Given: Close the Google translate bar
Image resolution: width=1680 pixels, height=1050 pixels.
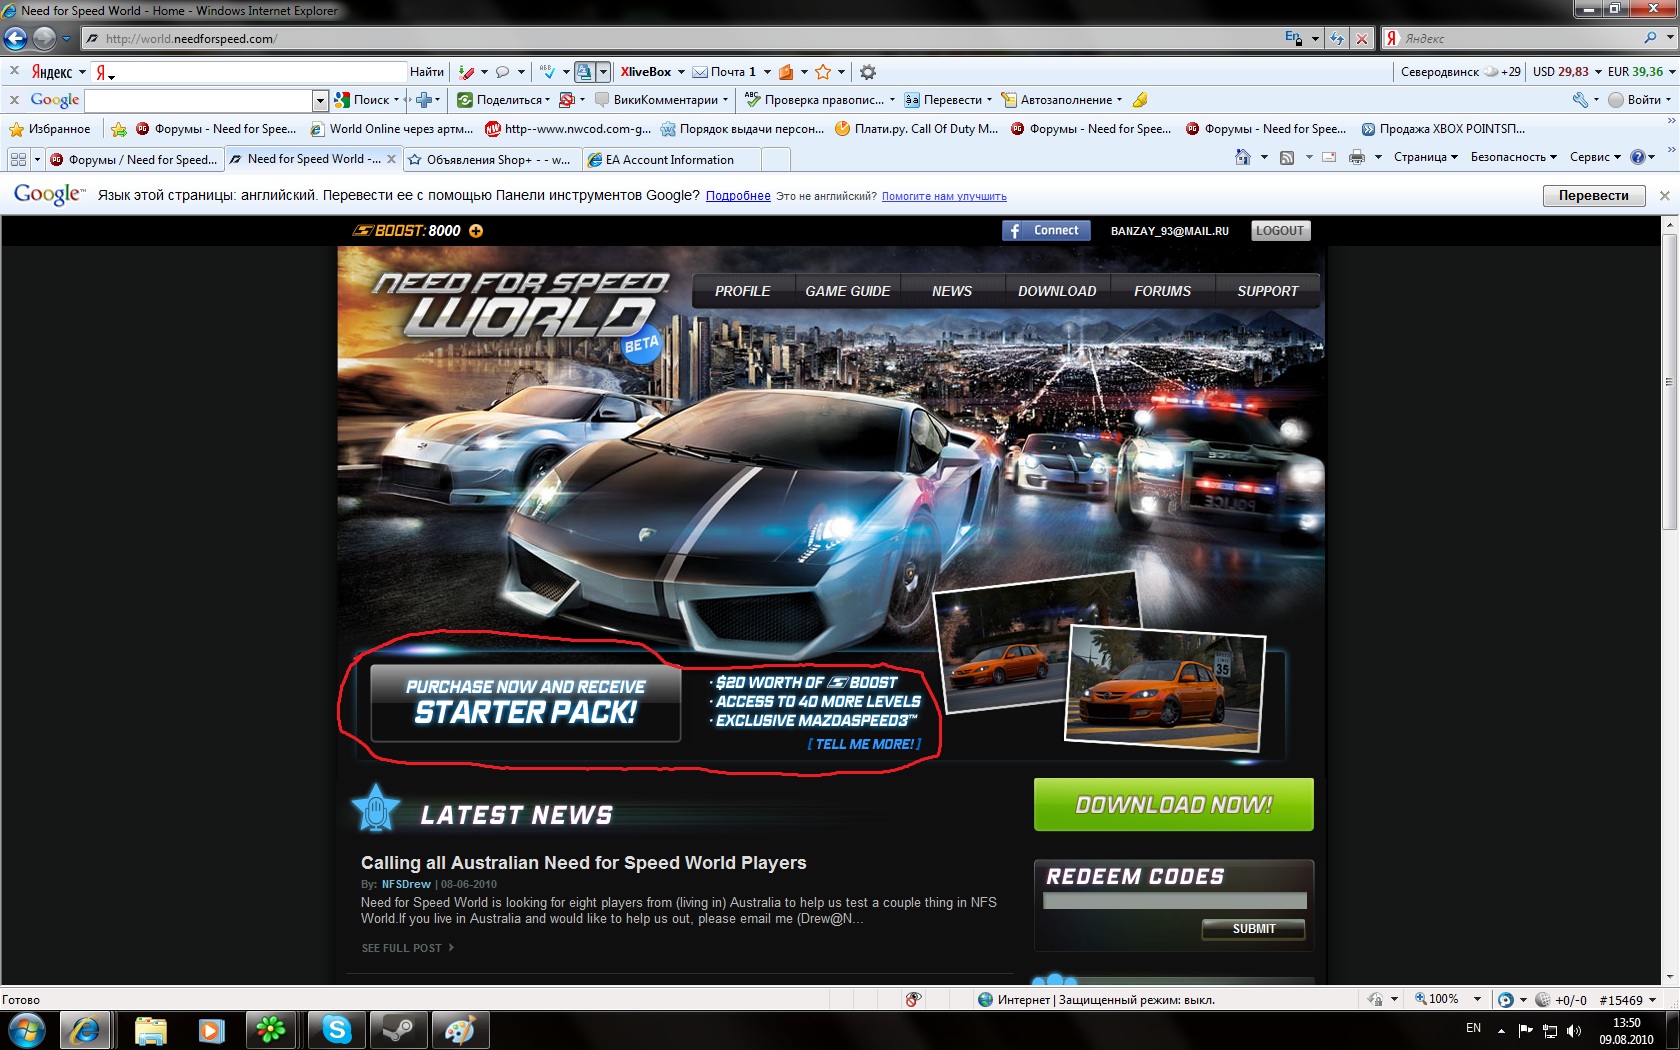Looking at the screenshot, I should pyautogui.click(x=1664, y=196).
